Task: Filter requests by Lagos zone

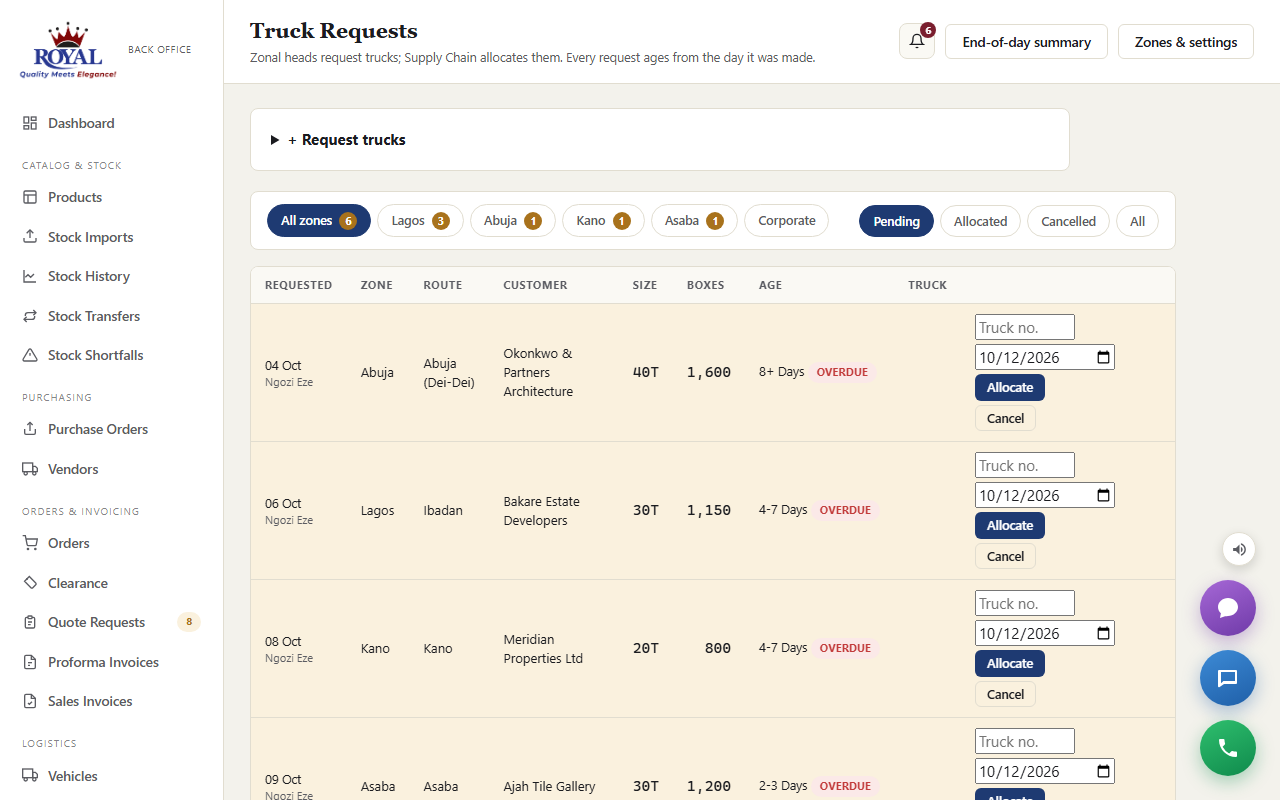Action: [420, 221]
